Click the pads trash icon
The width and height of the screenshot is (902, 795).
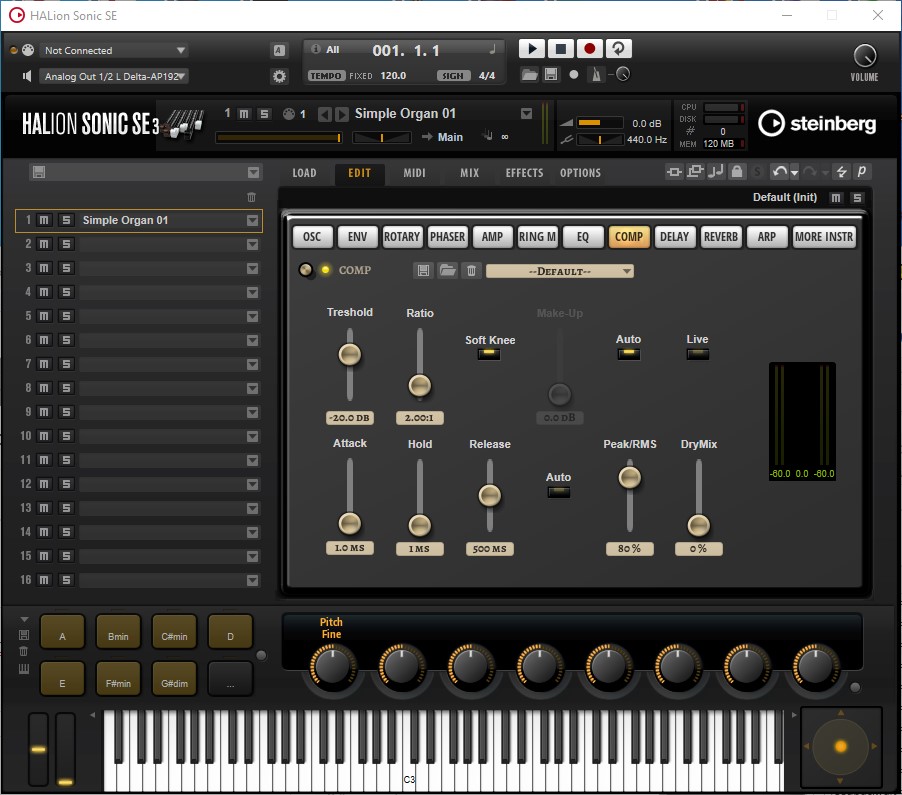[24, 651]
